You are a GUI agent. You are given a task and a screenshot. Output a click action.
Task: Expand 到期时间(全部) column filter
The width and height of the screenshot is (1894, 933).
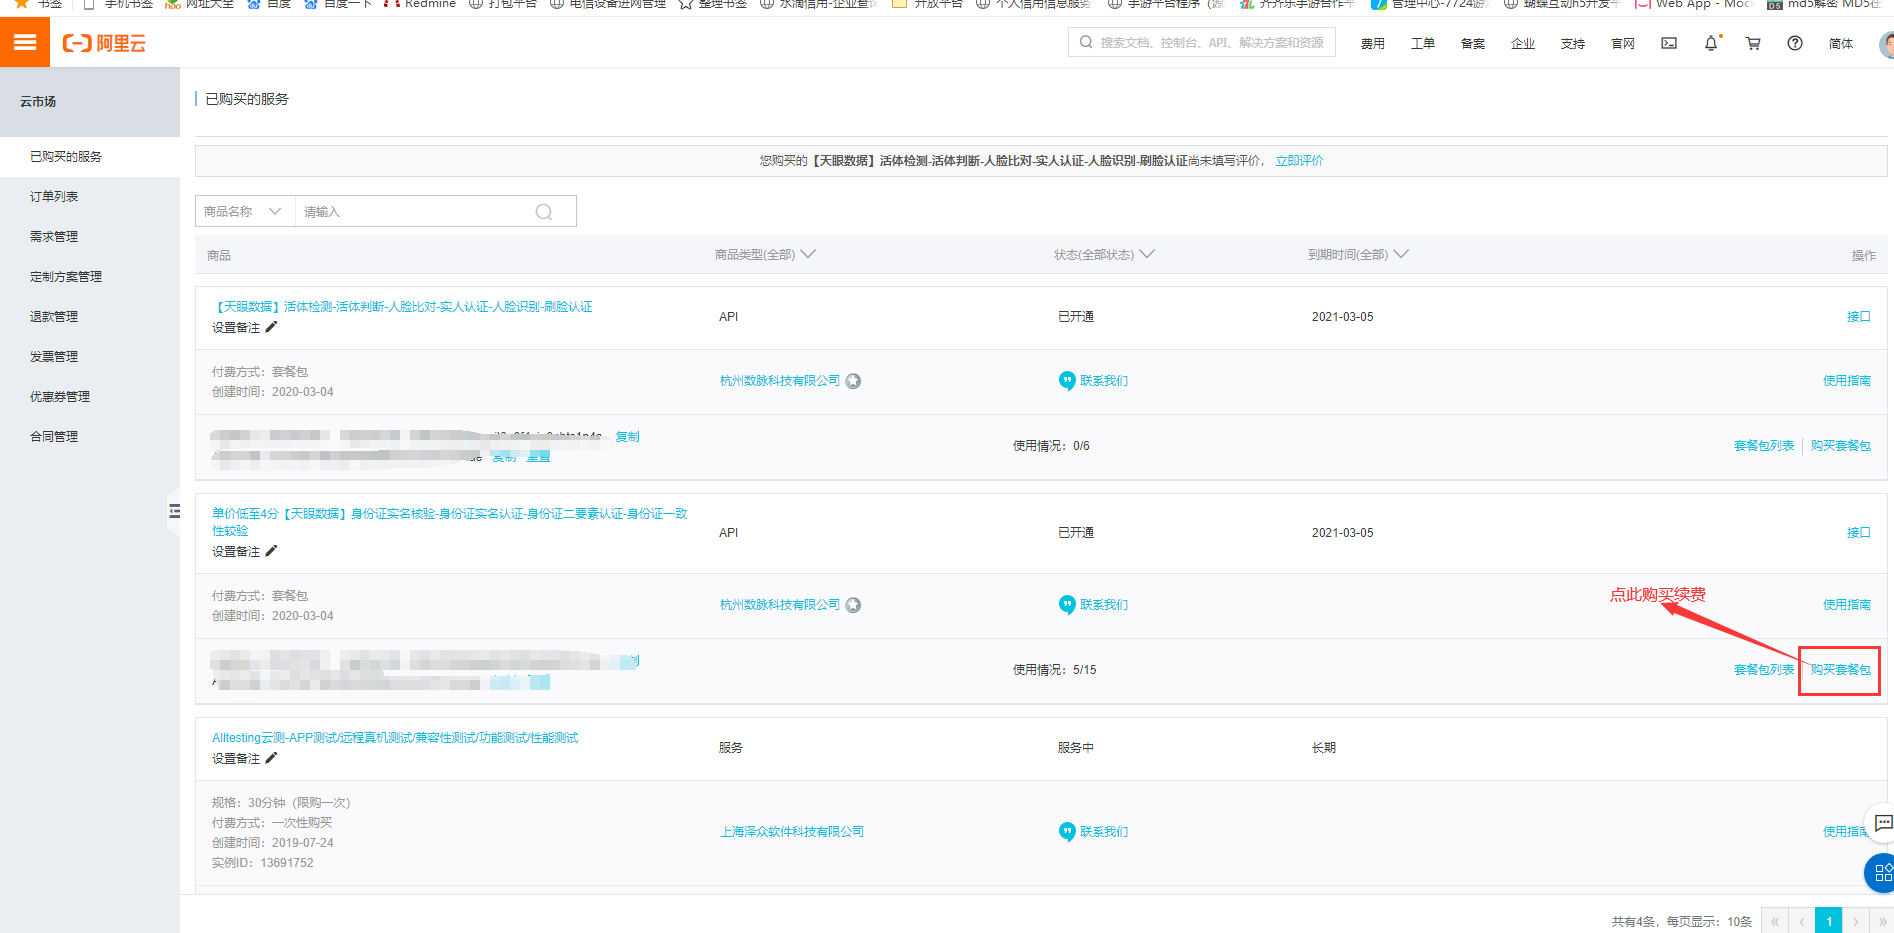click(1358, 255)
